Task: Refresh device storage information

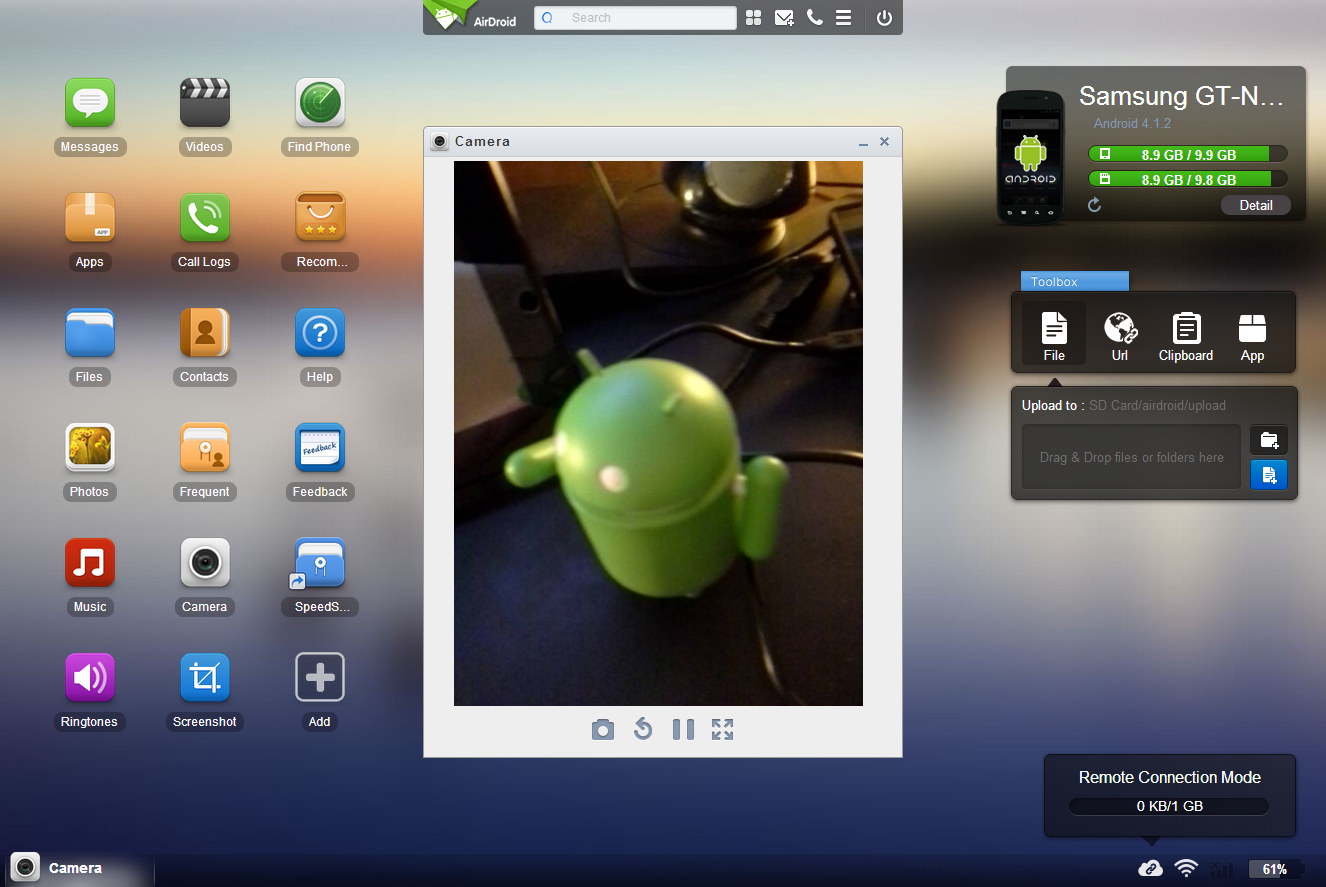Action: pyautogui.click(x=1094, y=204)
